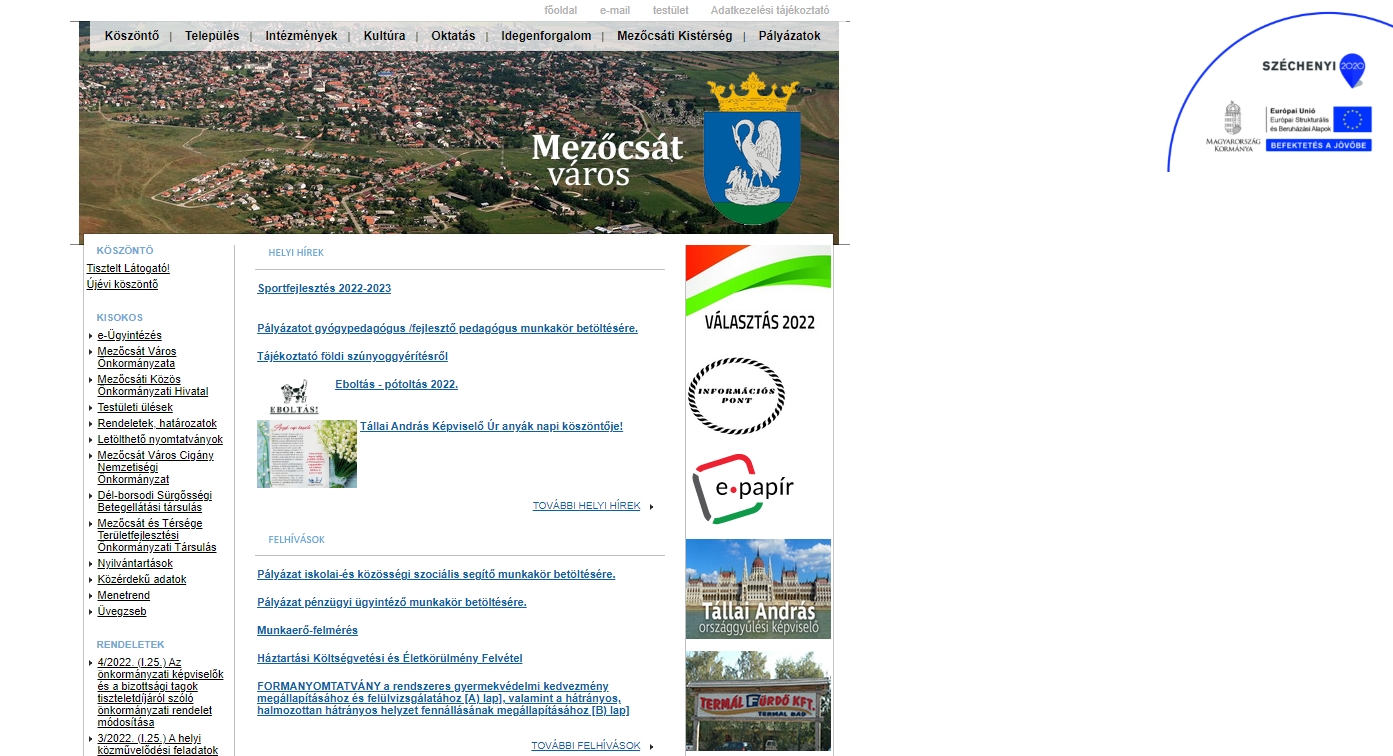Open Rendeletek, határozatok link

pos(157,424)
